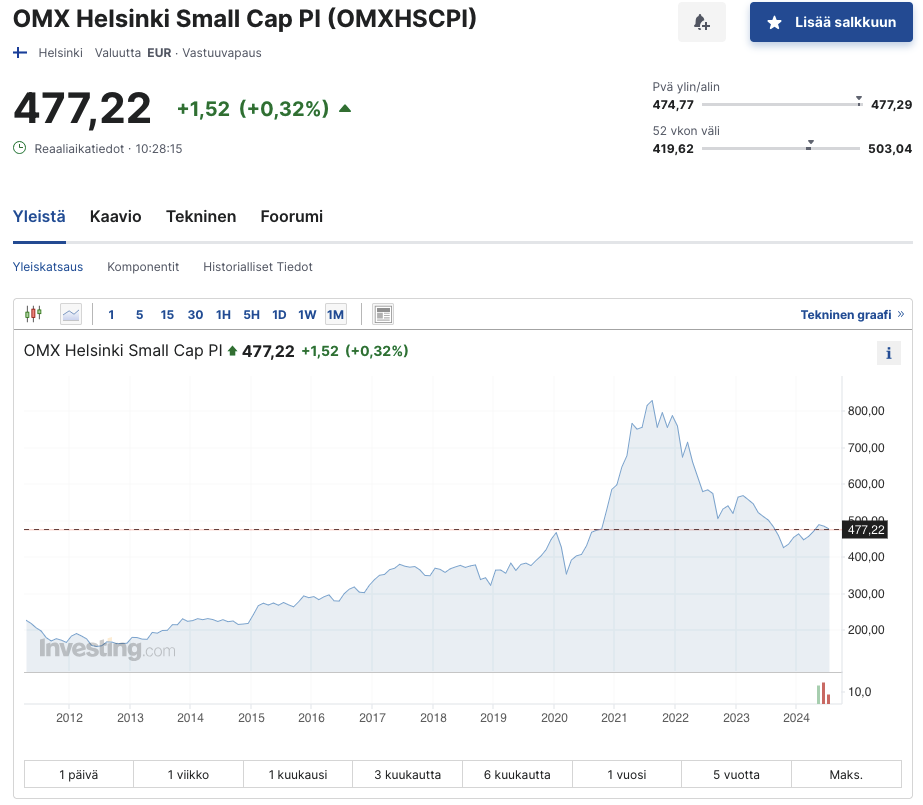The image size is (923, 805).
Task: Open the Foorumi tab
Action: click(x=291, y=216)
